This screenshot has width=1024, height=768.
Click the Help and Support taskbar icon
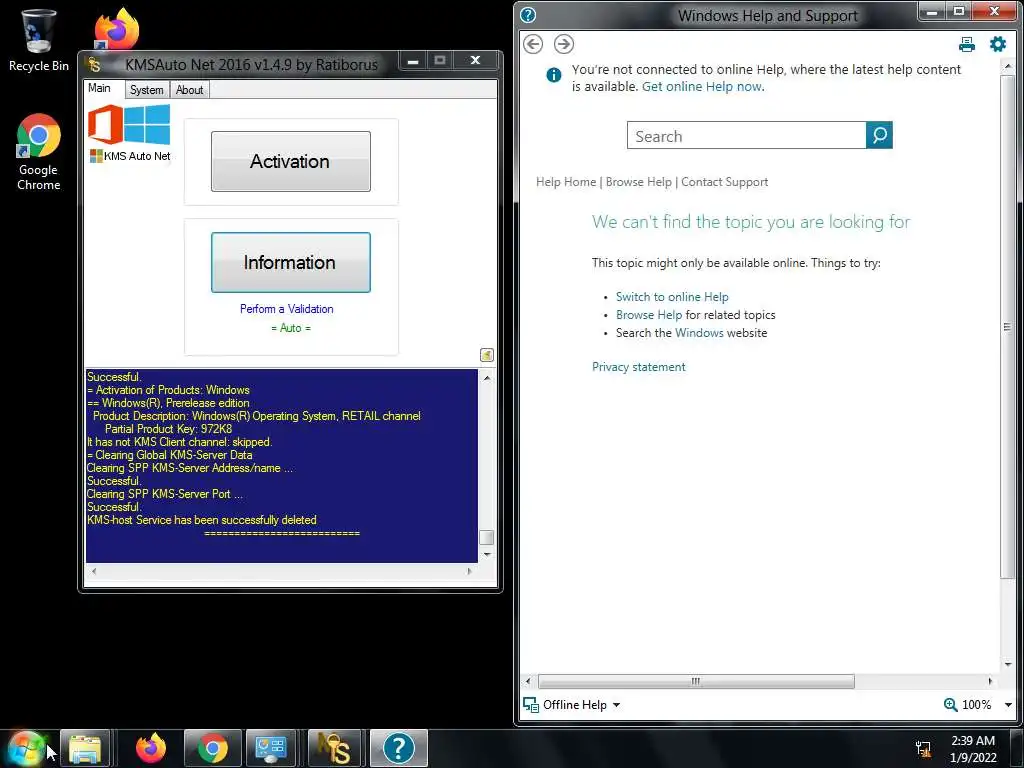point(399,748)
